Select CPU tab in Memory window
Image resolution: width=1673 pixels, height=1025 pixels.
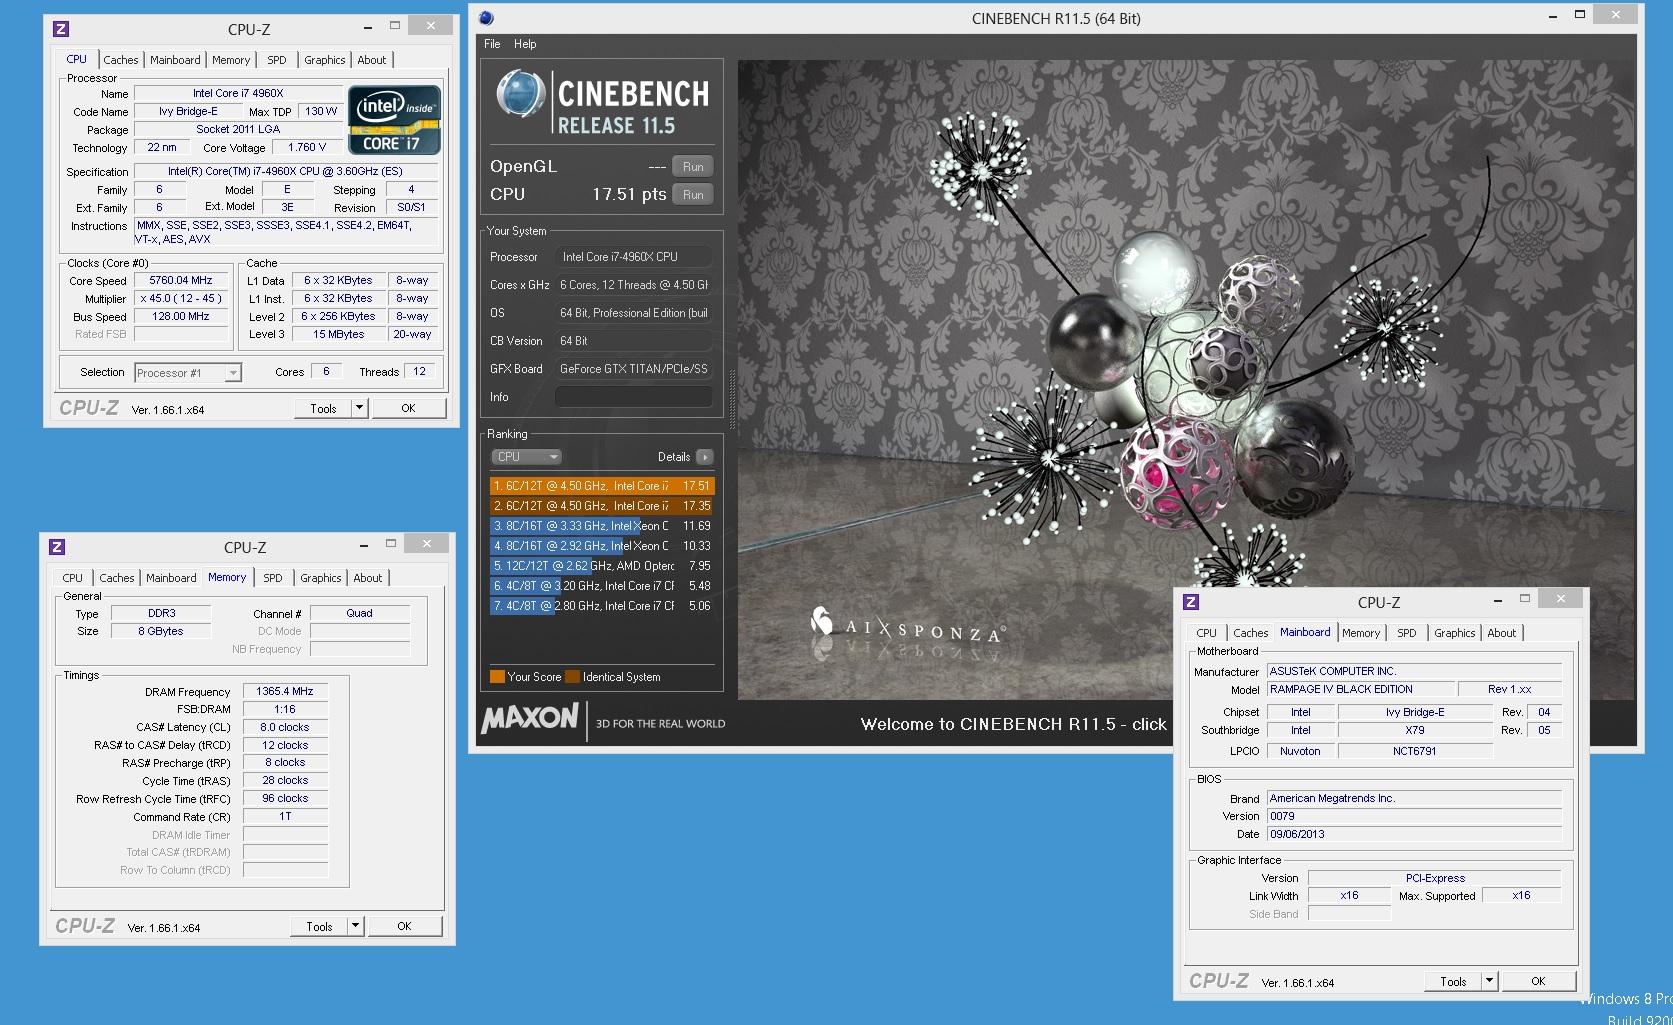pos(73,578)
